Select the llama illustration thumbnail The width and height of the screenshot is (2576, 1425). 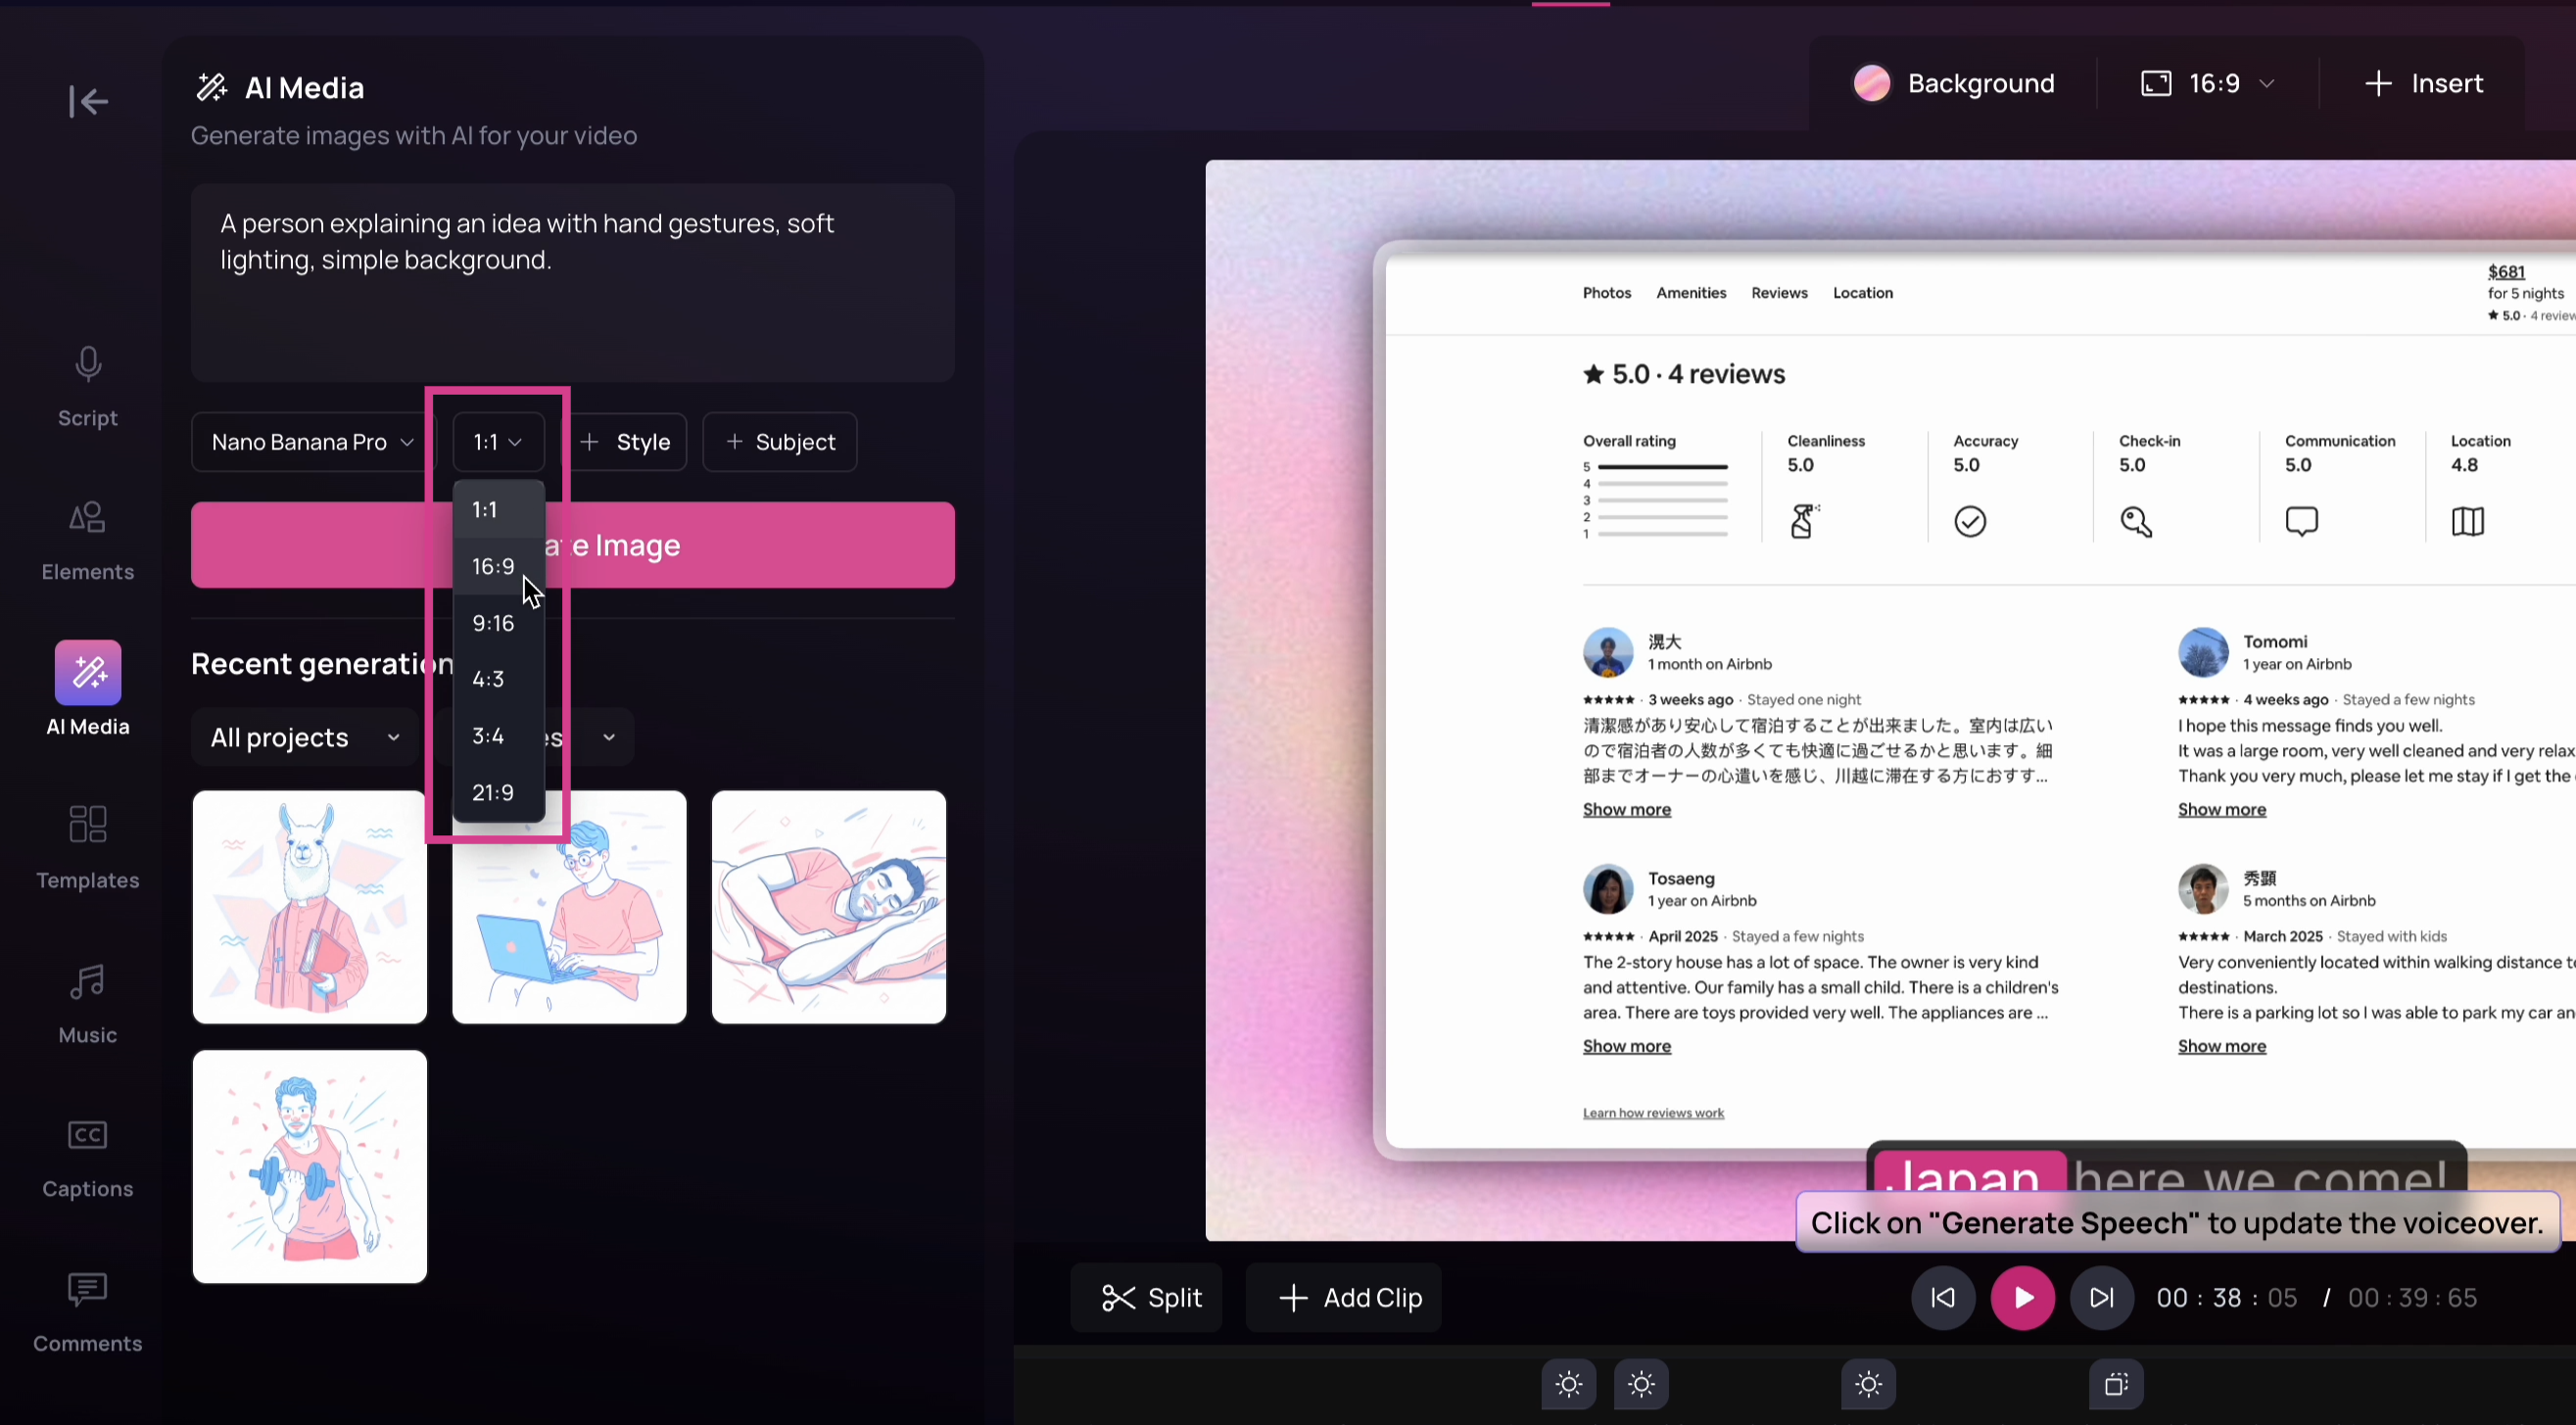(x=310, y=907)
